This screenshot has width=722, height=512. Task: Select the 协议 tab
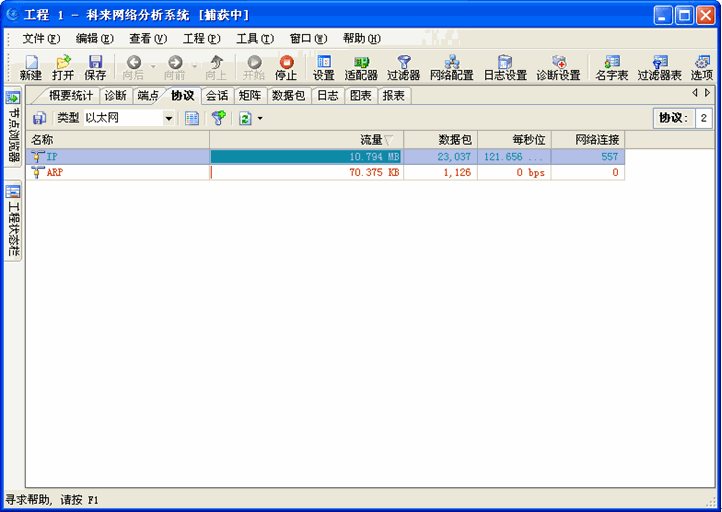tap(183, 96)
